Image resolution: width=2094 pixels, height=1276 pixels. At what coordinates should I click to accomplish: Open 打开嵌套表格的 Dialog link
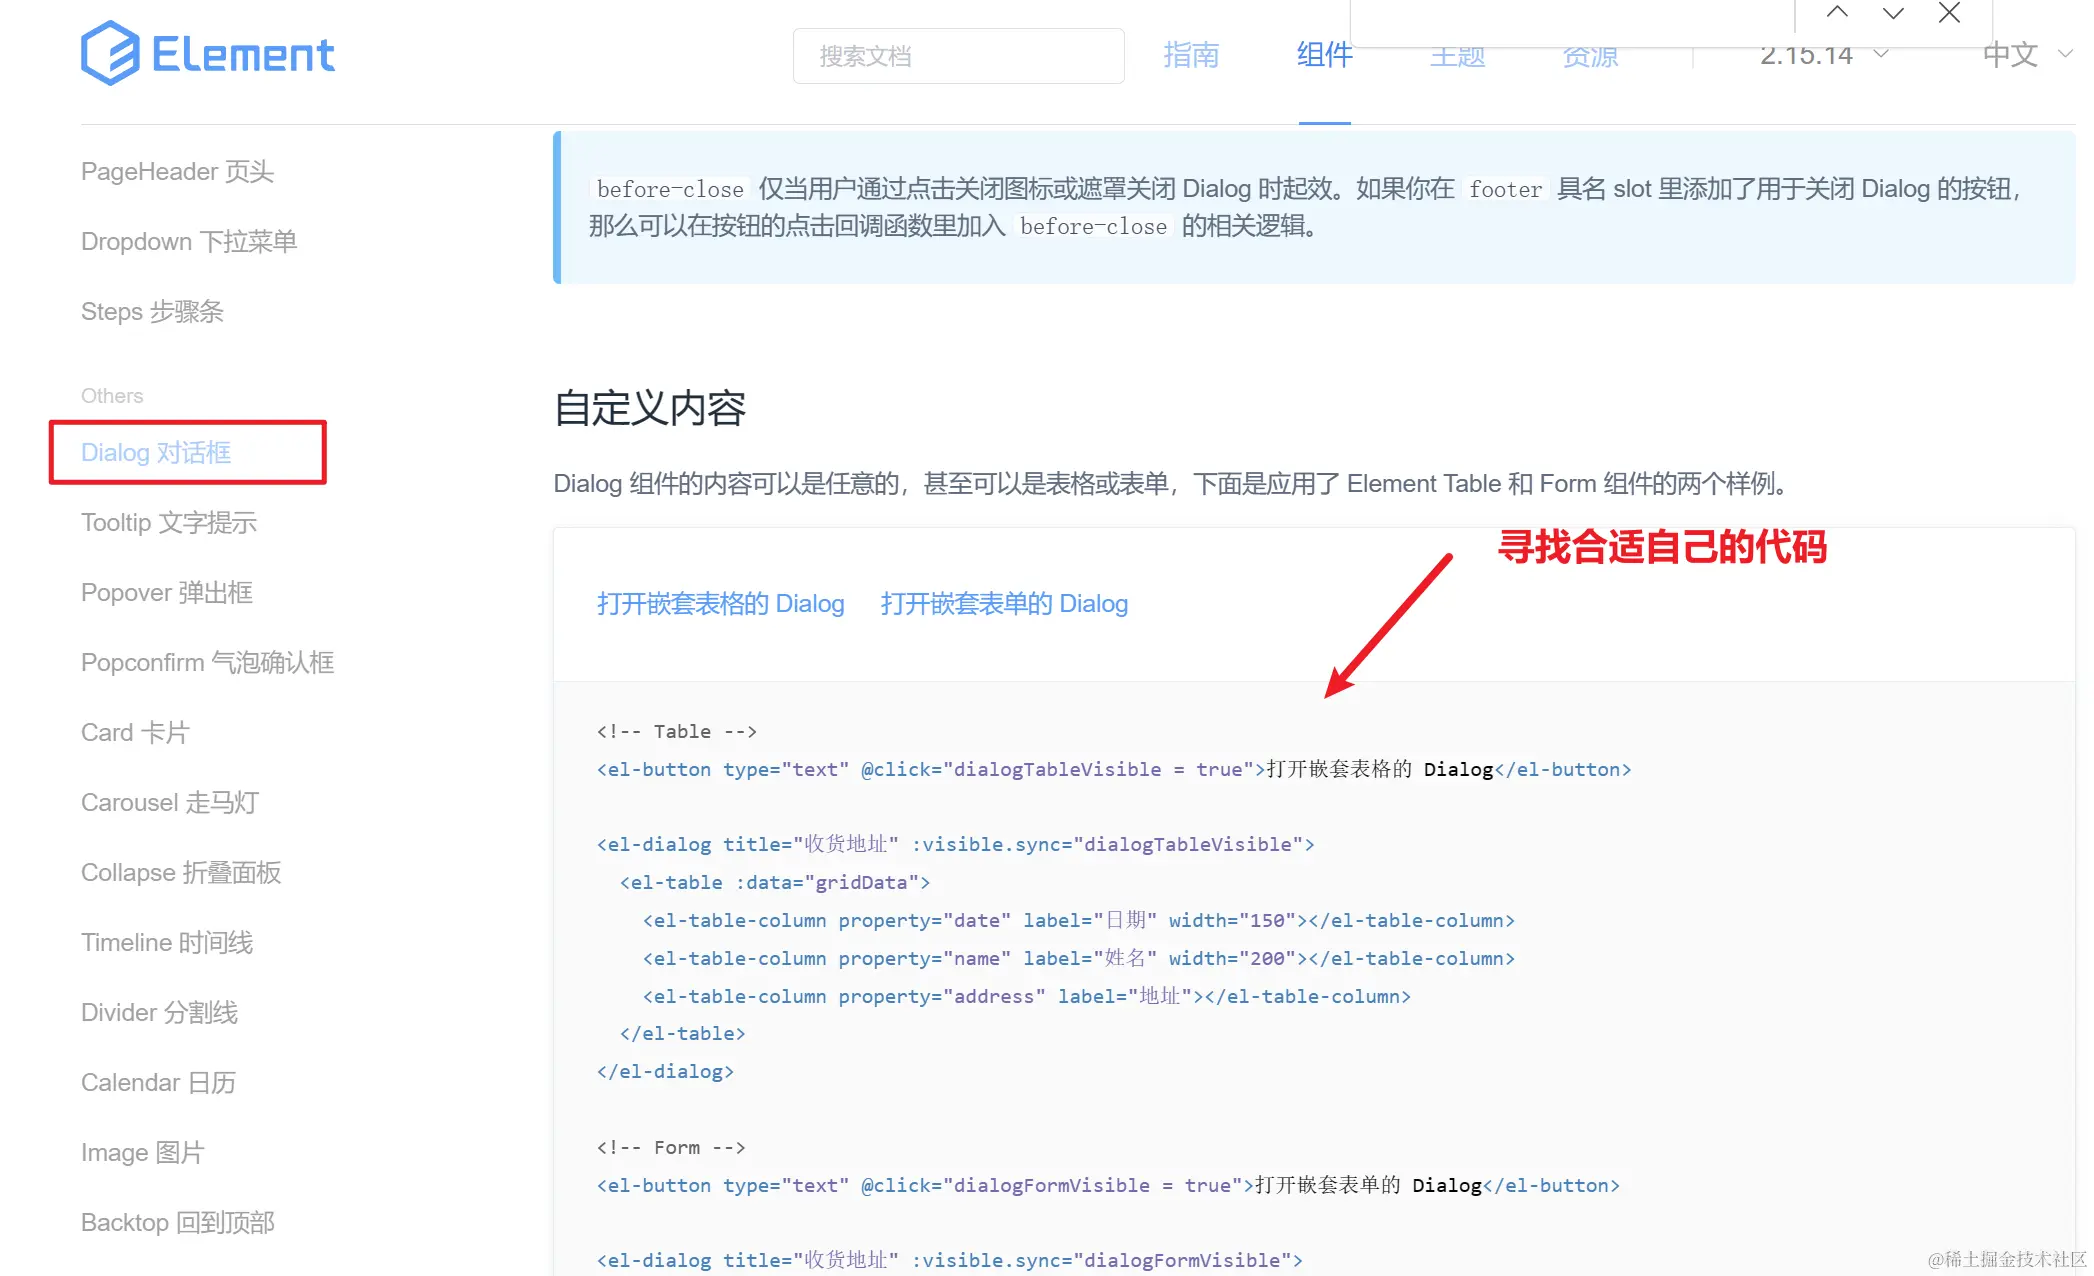point(720,604)
